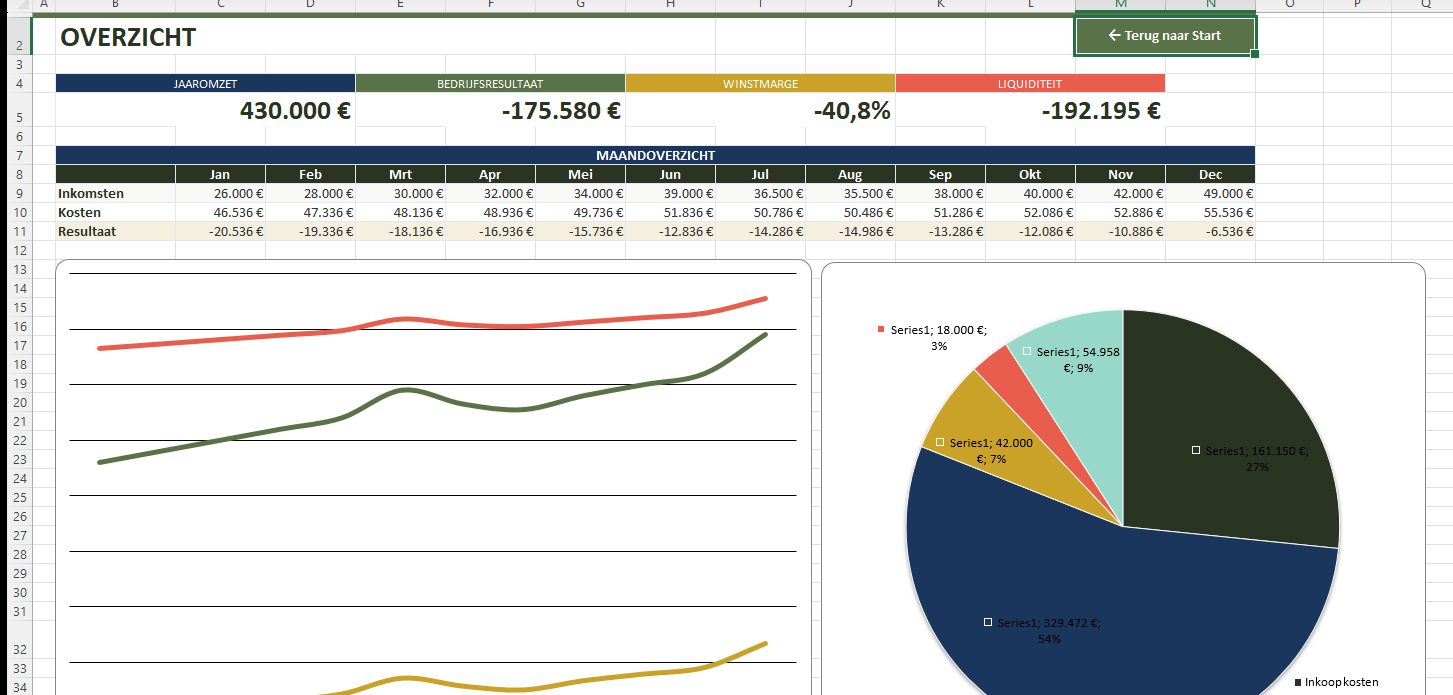Select the column Q header
1453x695 pixels.
1424,4
